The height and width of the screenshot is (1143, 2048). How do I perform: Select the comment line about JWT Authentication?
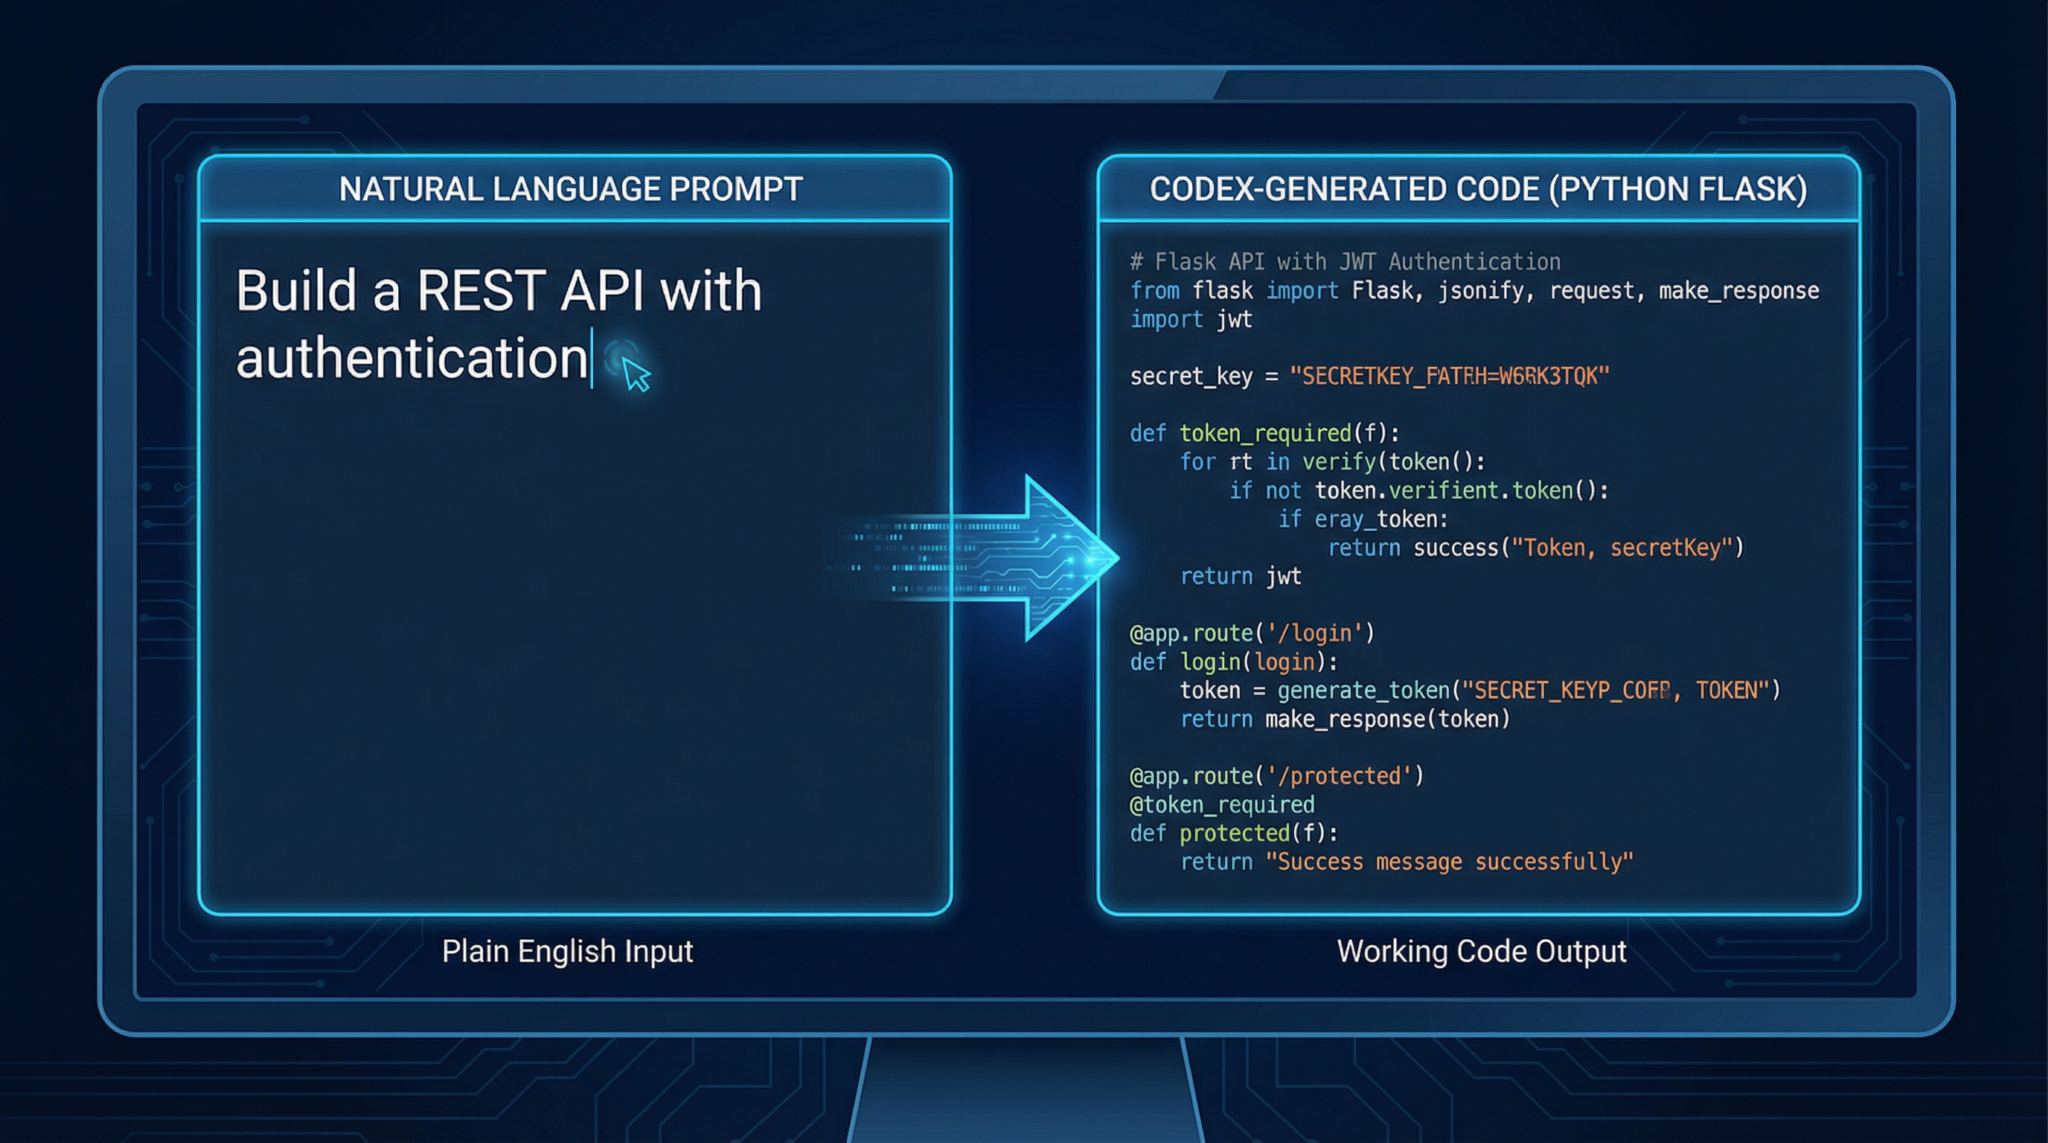(x=1345, y=261)
